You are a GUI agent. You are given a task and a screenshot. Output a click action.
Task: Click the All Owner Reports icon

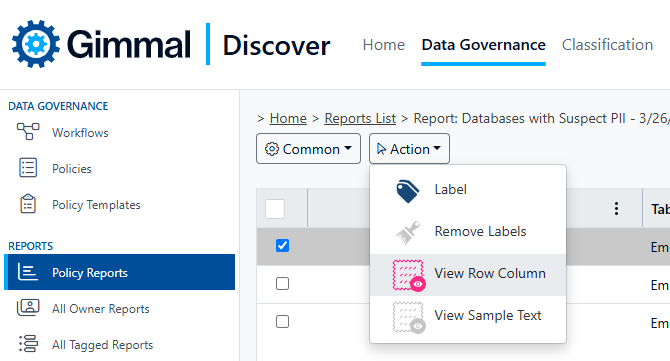click(28, 308)
